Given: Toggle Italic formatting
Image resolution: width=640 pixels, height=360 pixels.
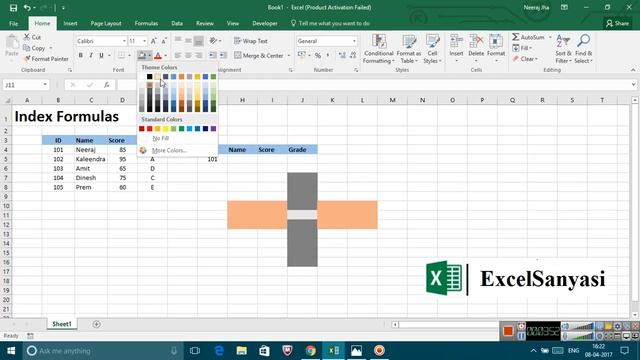Looking at the screenshot, I should point(91,56).
